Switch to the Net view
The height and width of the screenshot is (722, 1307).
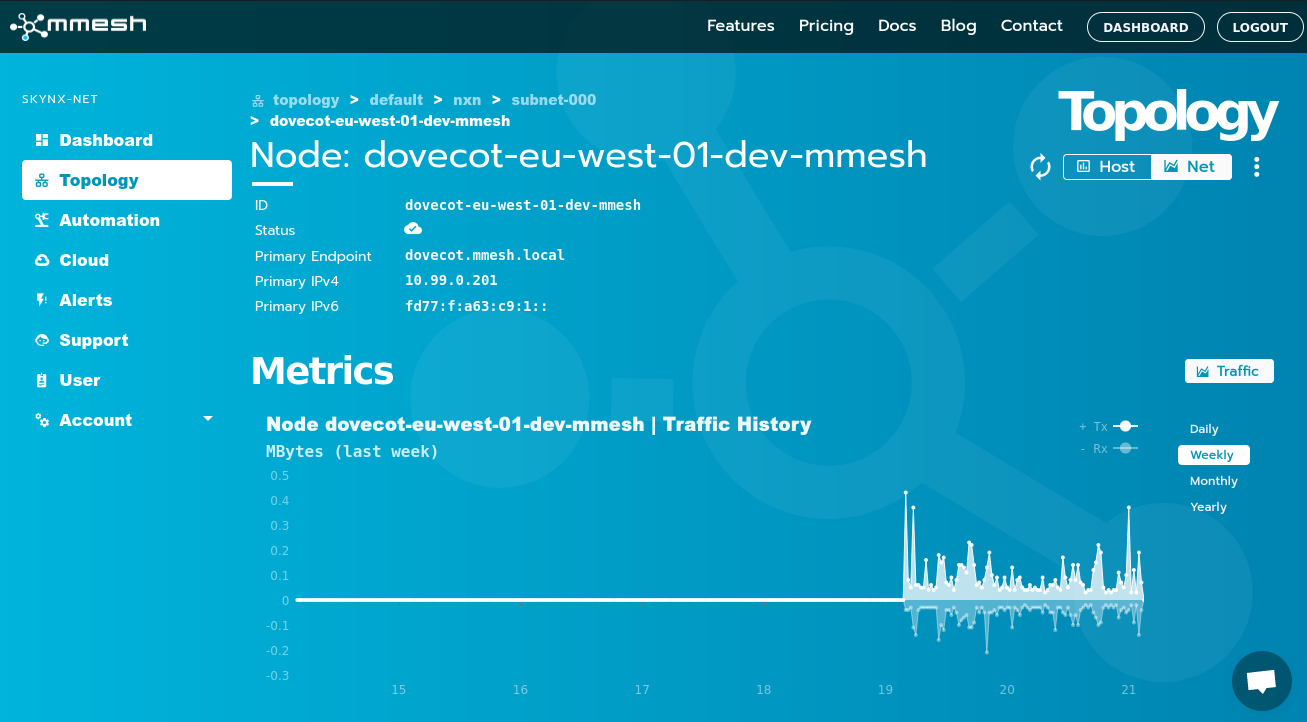click(1191, 167)
